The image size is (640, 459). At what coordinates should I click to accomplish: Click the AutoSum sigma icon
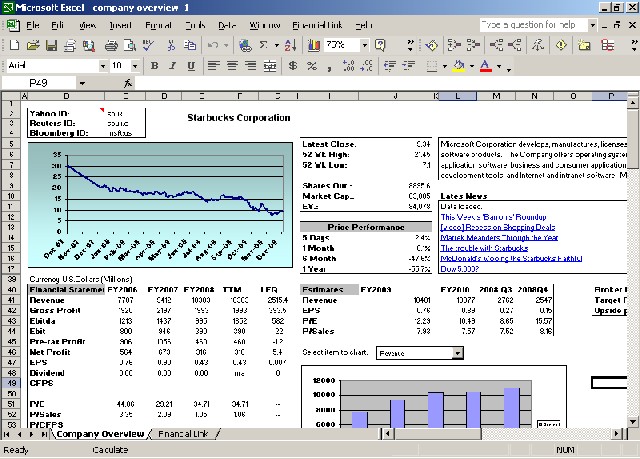coord(263,45)
